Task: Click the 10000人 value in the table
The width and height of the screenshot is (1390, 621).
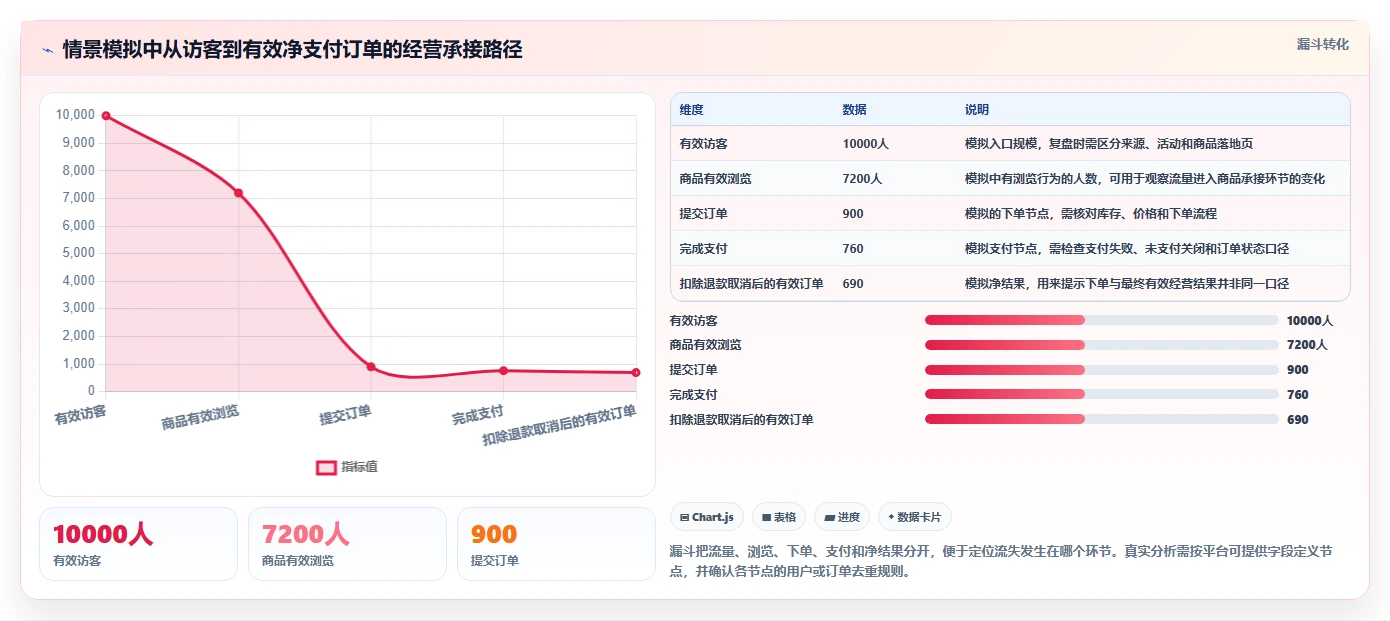Action: tap(865, 144)
